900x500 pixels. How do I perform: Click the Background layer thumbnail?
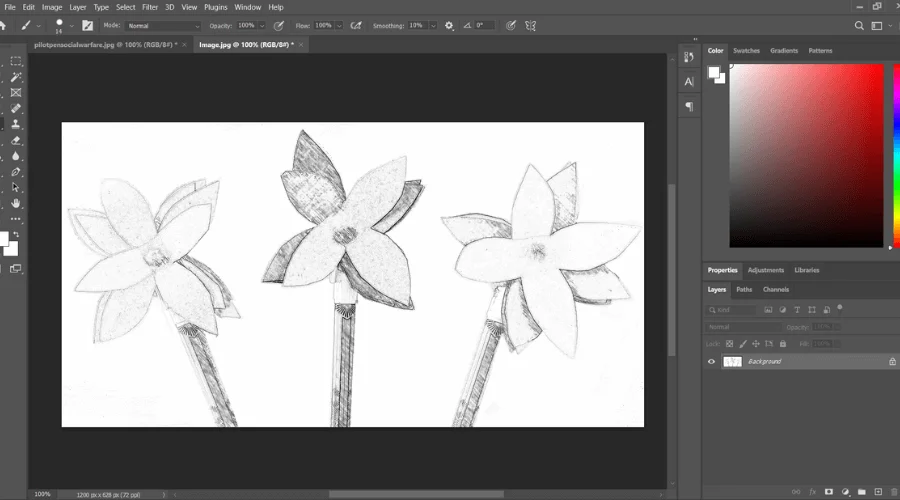click(732, 361)
